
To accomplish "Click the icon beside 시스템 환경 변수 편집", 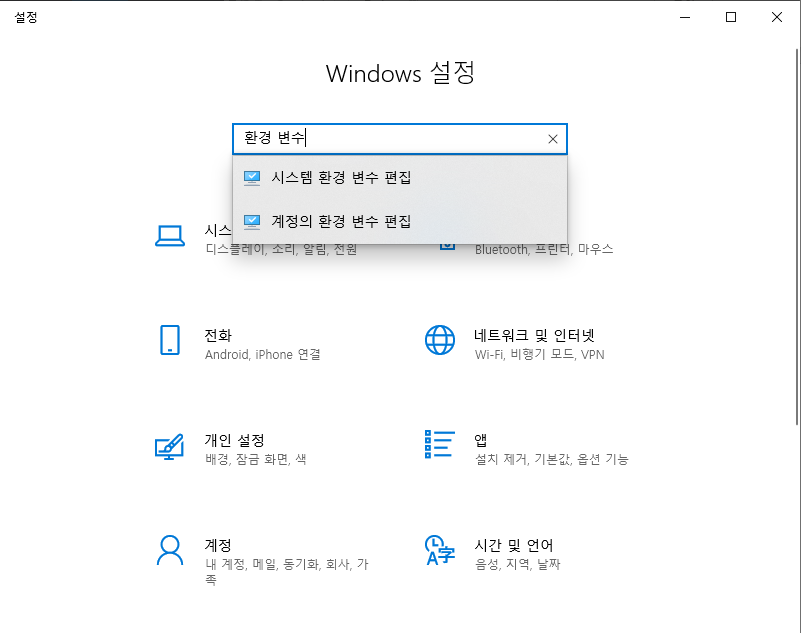I will (252, 178).
